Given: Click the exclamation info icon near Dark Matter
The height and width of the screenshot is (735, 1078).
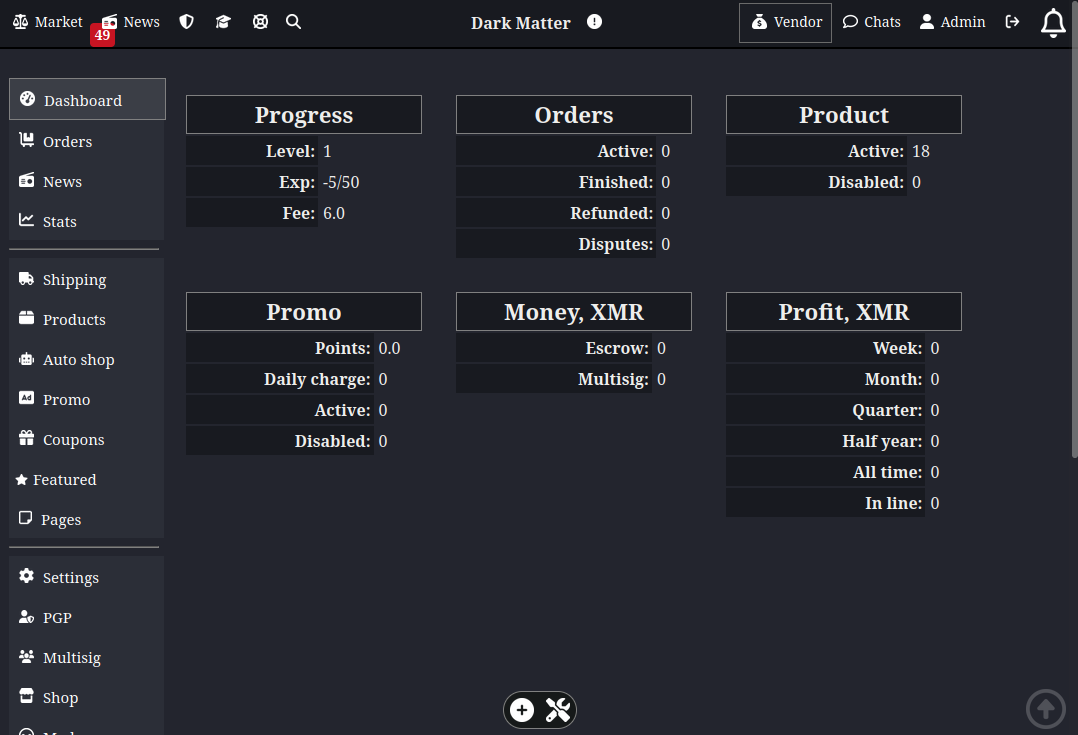Looking at the screenshot, I should pos(595,22).
